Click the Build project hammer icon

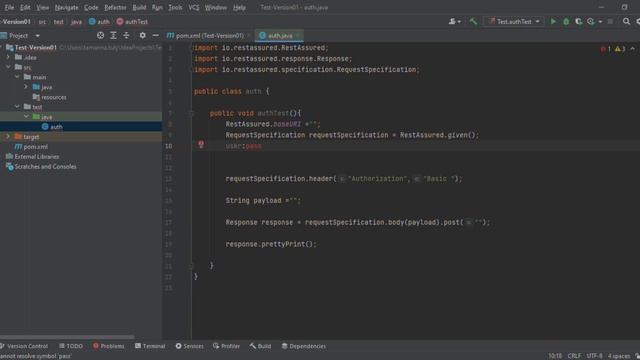tap(473, 21)
